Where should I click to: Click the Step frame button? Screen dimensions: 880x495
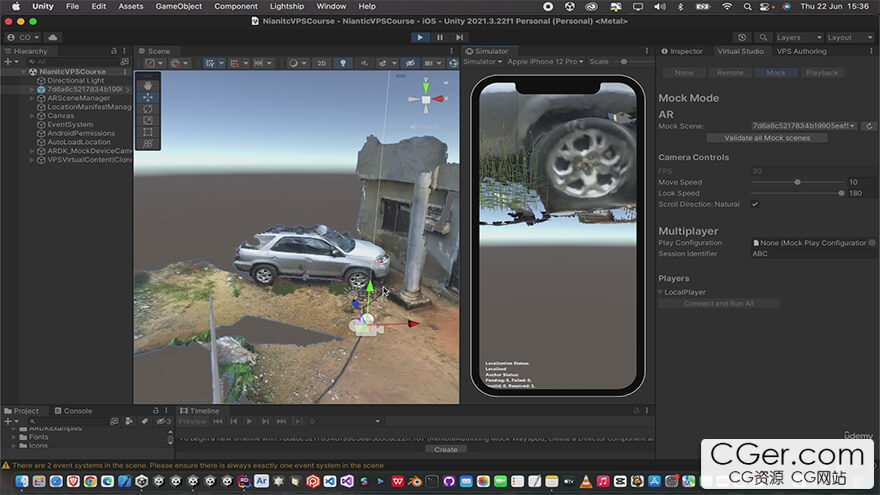click(460, 37)
